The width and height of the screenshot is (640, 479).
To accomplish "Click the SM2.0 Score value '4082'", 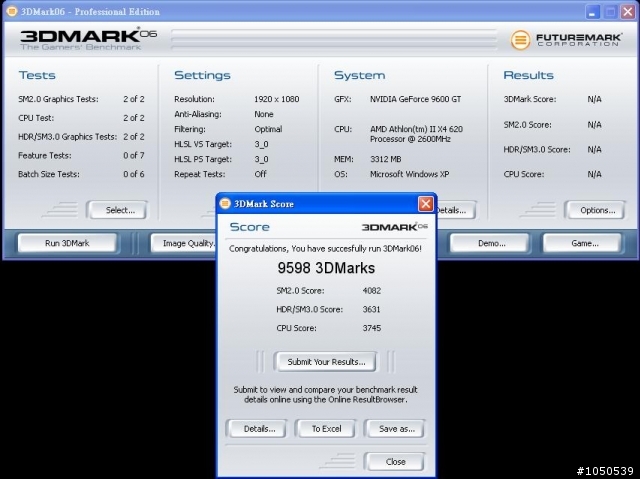I will (x=372, y=291).
